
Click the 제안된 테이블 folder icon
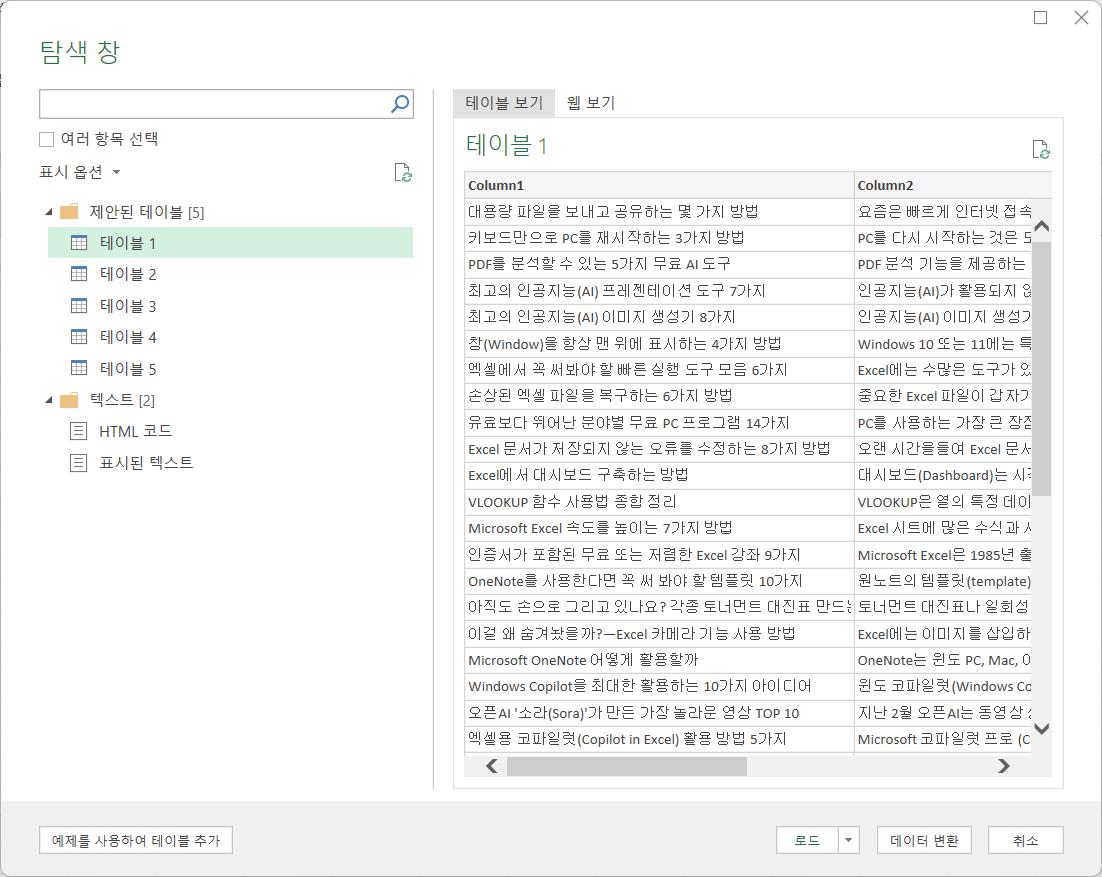coord(69,210)
